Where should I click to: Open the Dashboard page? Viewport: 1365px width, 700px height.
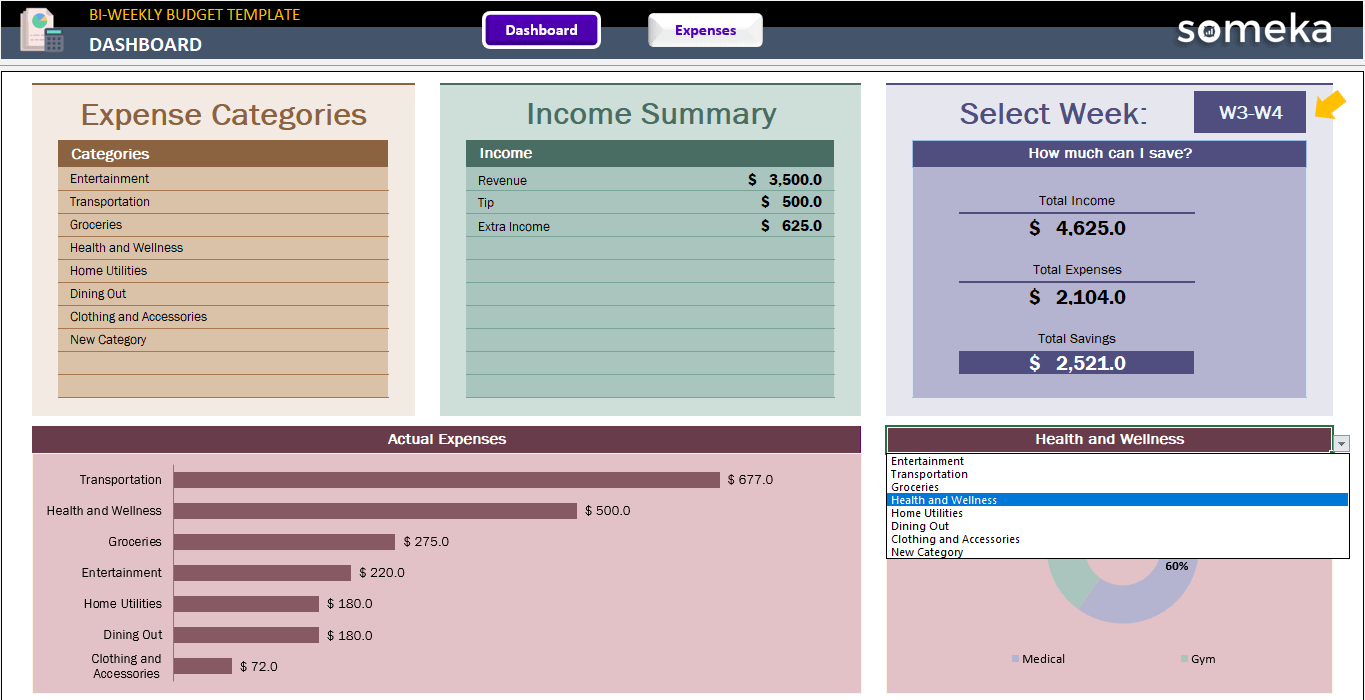point(541,30)
